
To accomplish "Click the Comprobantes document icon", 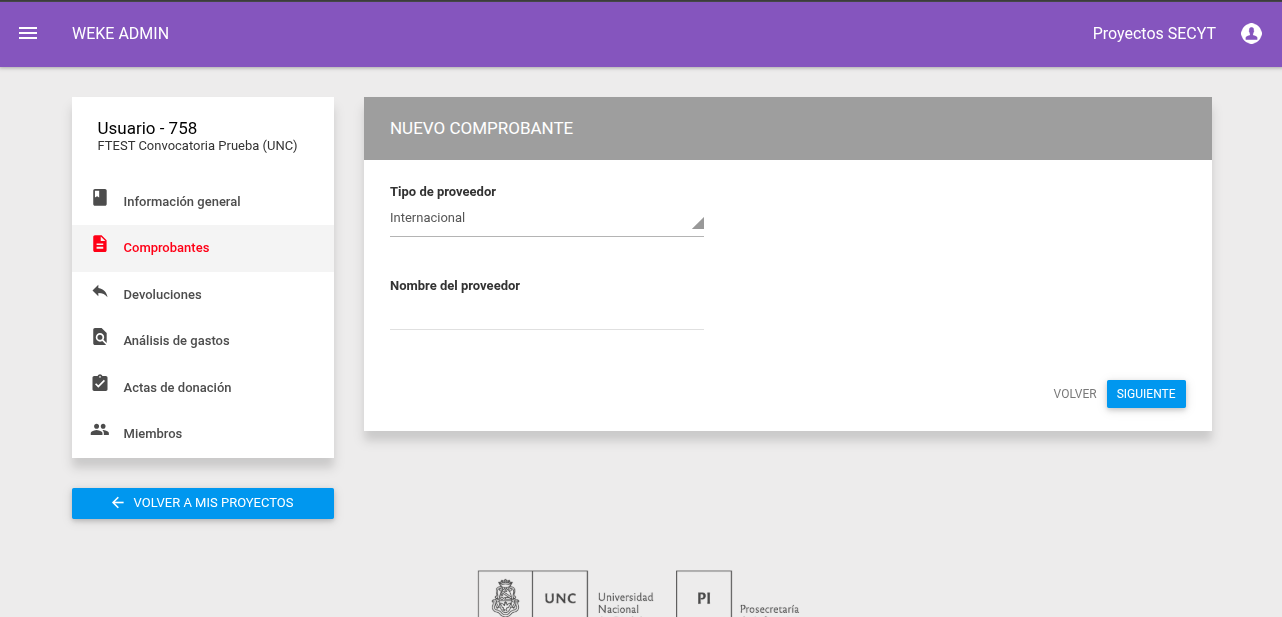I will [100, 244].
